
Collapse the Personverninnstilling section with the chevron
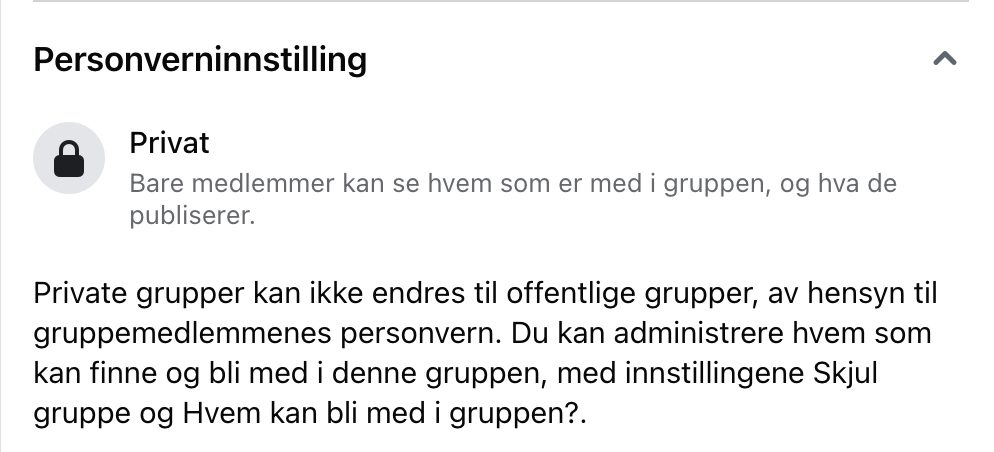(x=945, y=59)
